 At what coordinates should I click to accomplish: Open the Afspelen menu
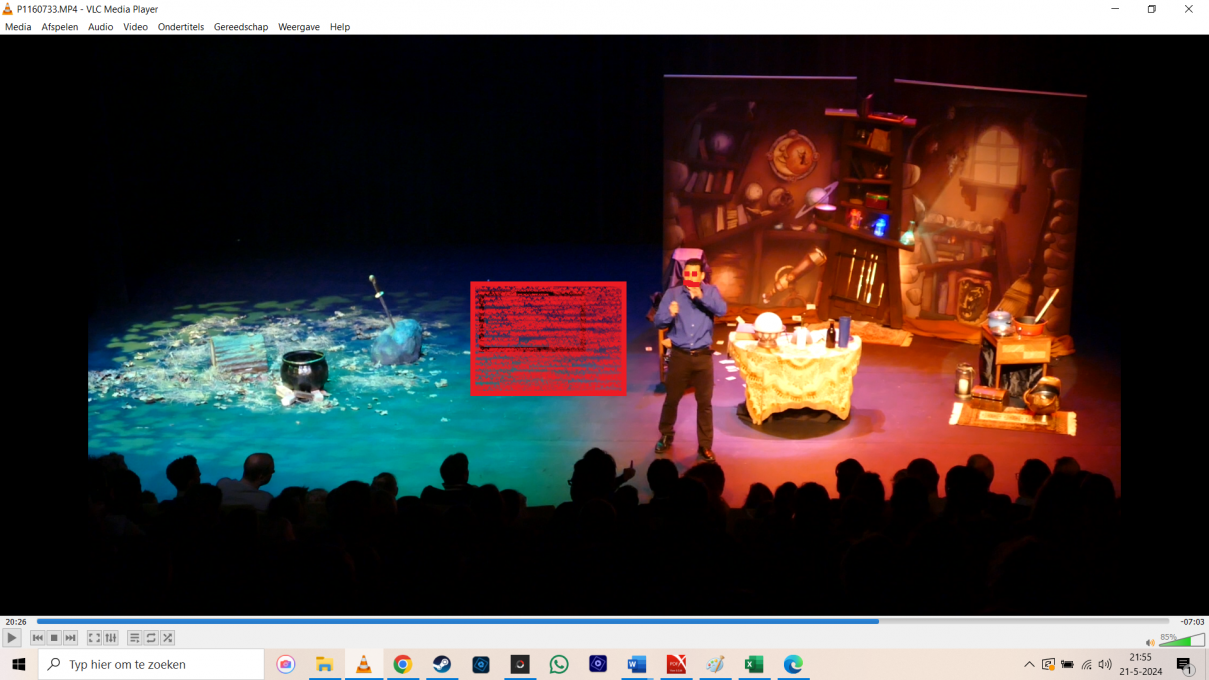click(x=60, y=27)
